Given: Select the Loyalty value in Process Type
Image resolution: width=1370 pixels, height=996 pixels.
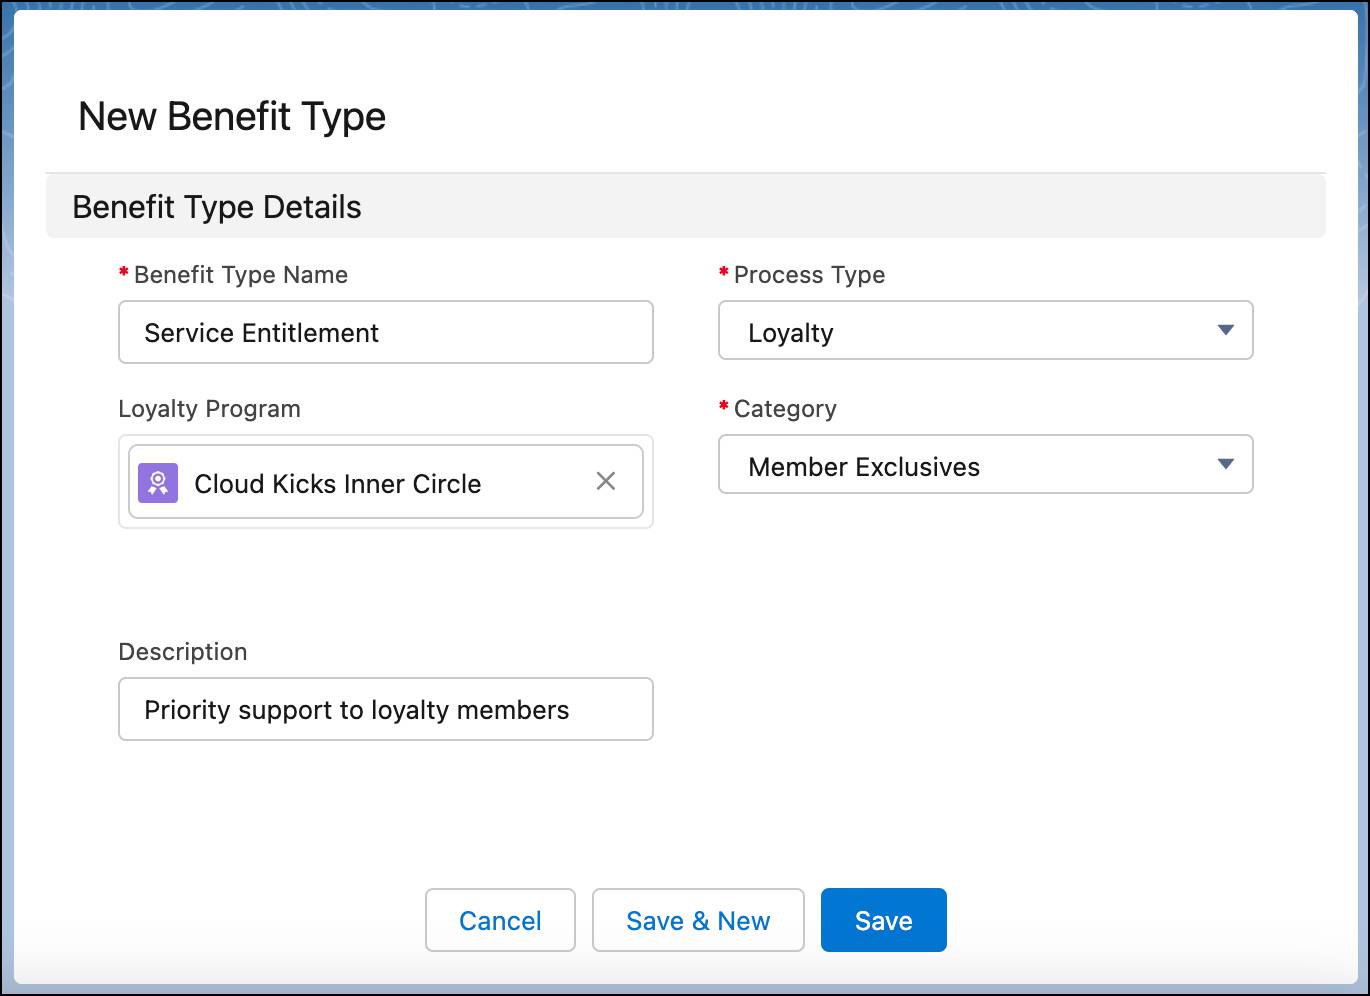Looking at the screenshot, I should 792,332.
